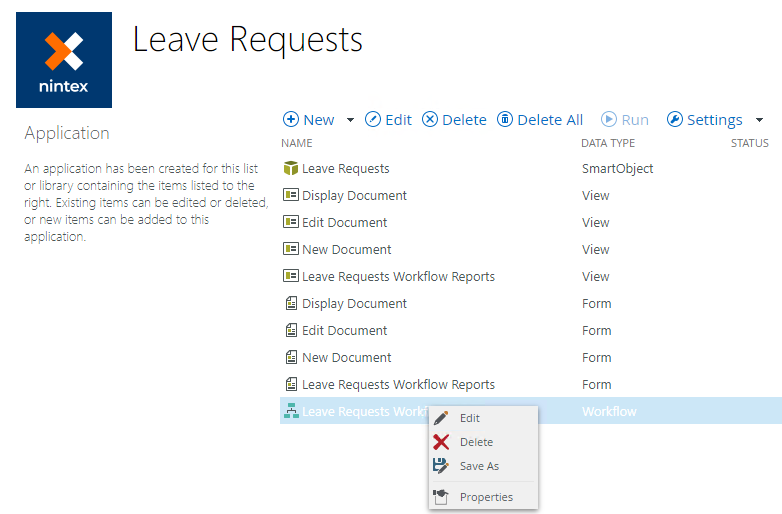Screen dimensions: 782x514
Task: Select the Display Document form name
Action: click(x=355, y=304)
